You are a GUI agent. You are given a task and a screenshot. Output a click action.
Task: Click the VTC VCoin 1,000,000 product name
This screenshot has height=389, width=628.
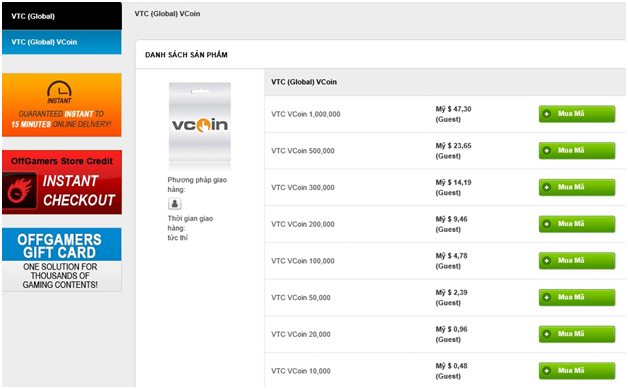306,114
